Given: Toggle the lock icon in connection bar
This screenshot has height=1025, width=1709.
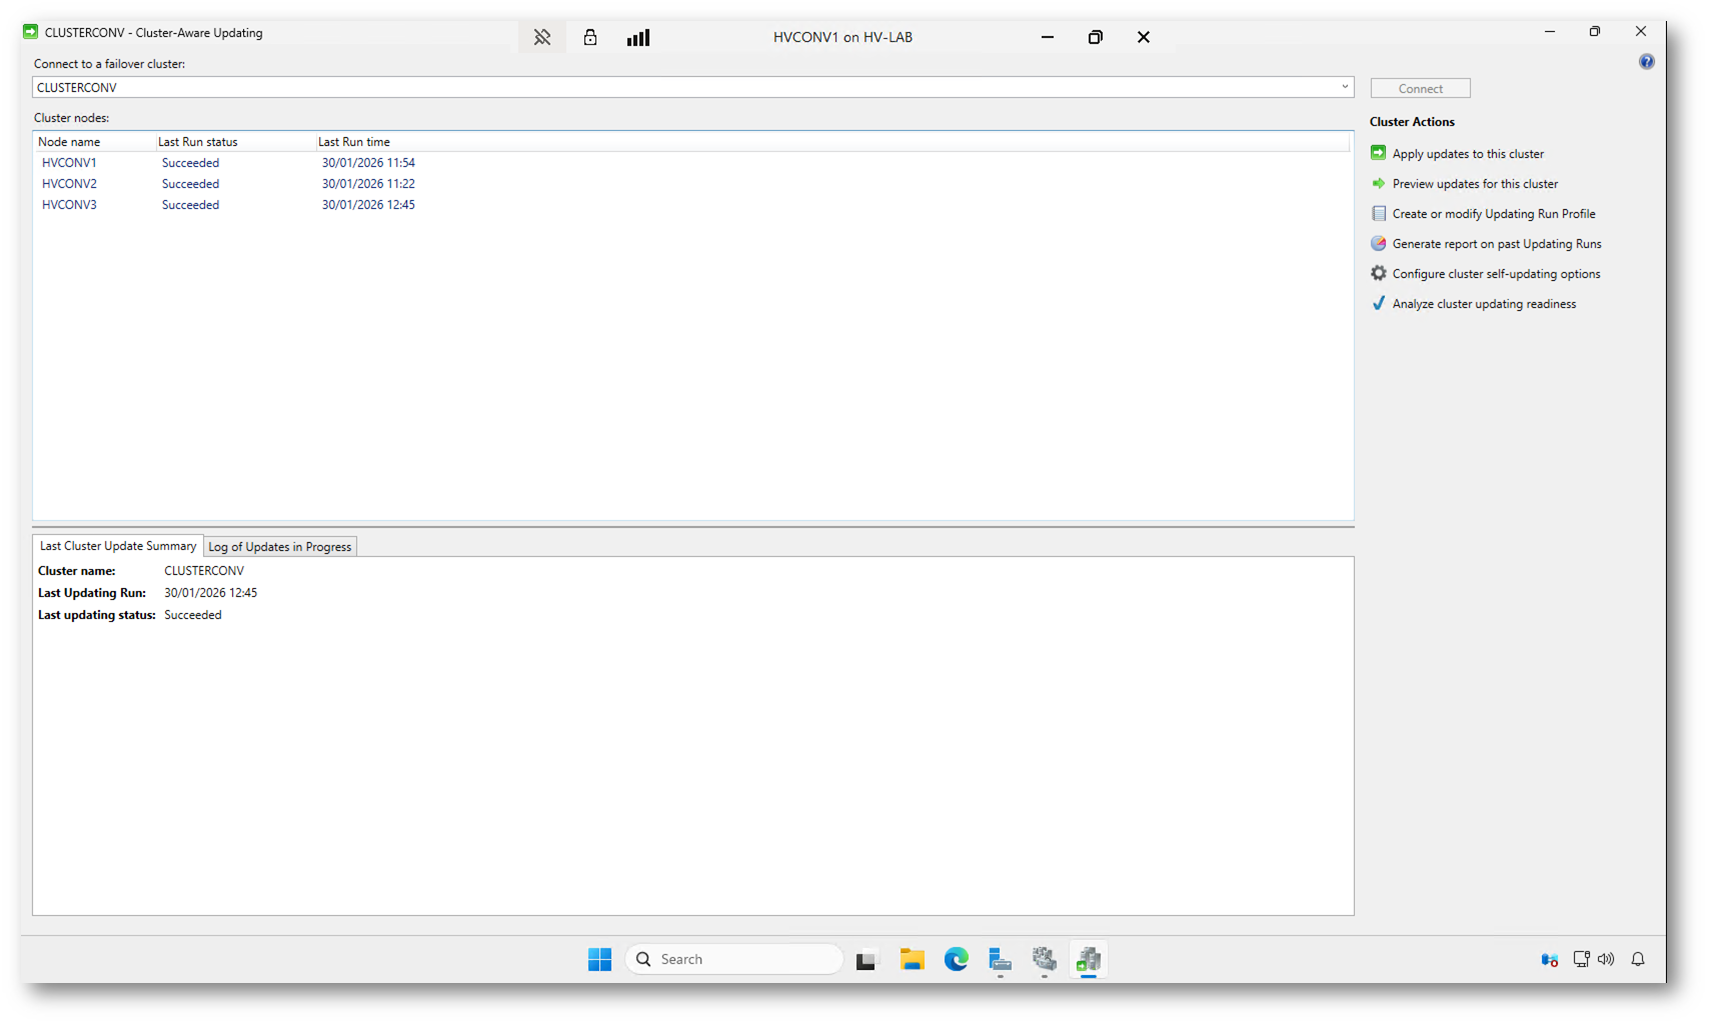Looking at the screenshot, I should (590, 38).
